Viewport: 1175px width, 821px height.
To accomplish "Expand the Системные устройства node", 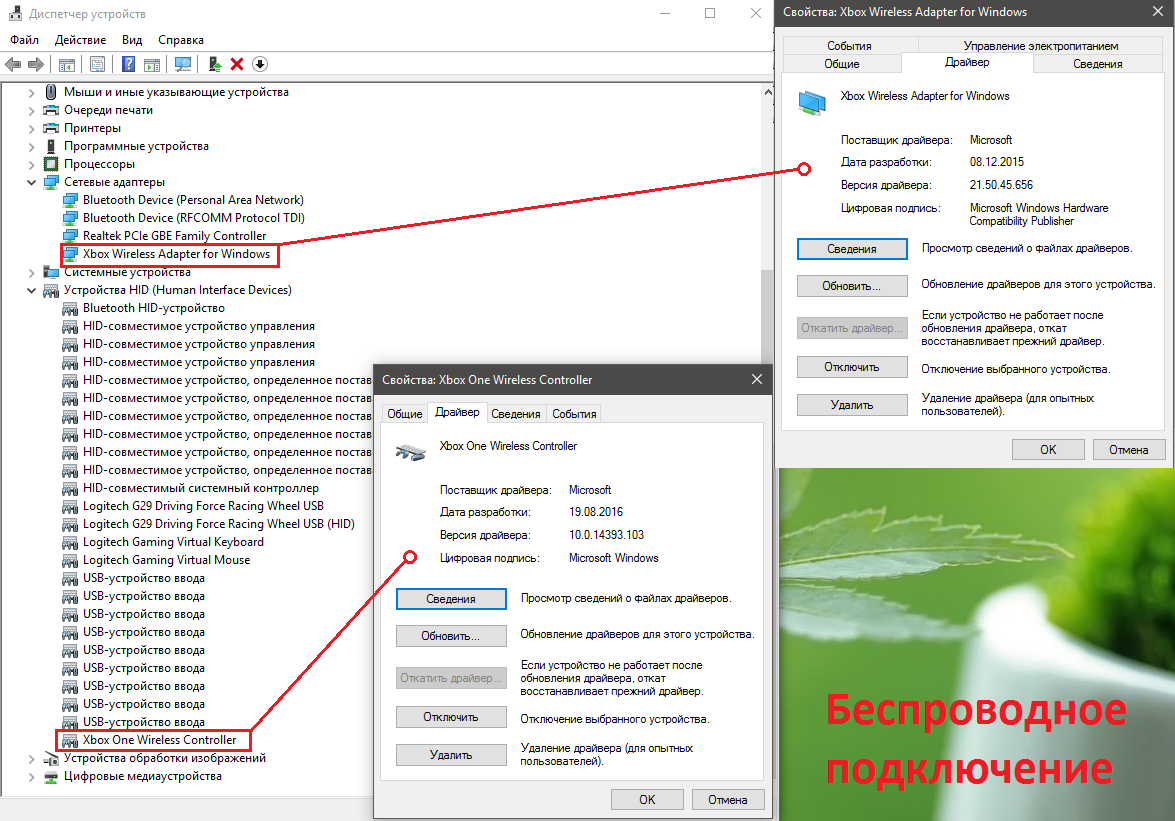I will (31, 273).
